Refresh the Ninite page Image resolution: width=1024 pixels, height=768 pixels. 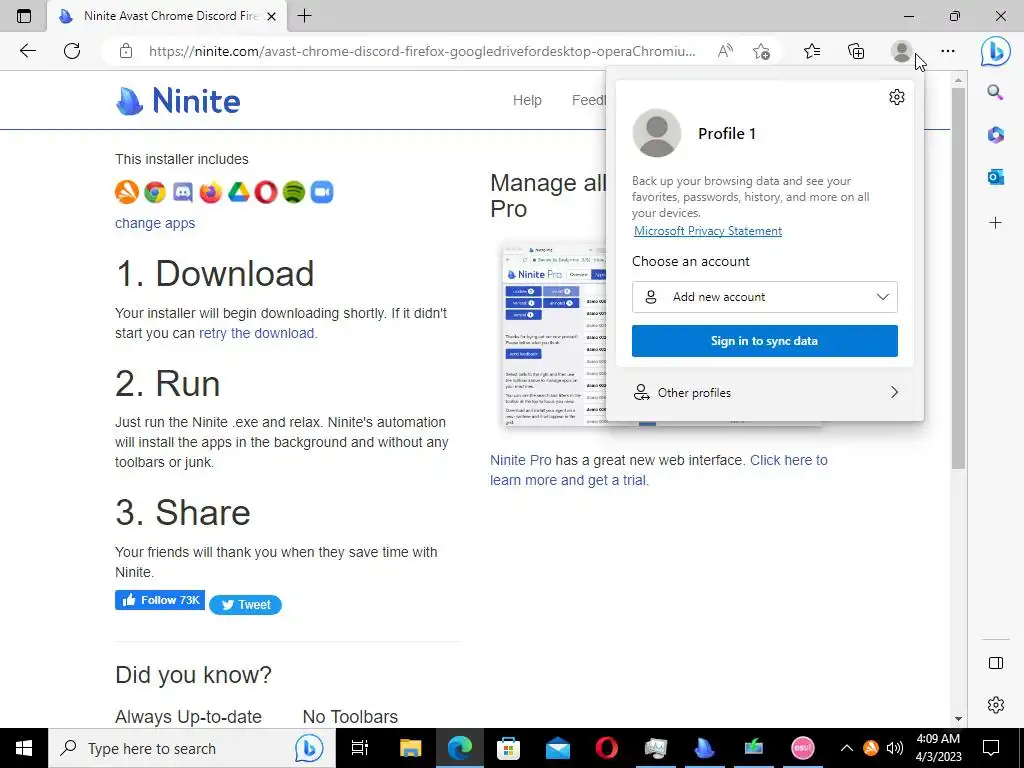72,51
